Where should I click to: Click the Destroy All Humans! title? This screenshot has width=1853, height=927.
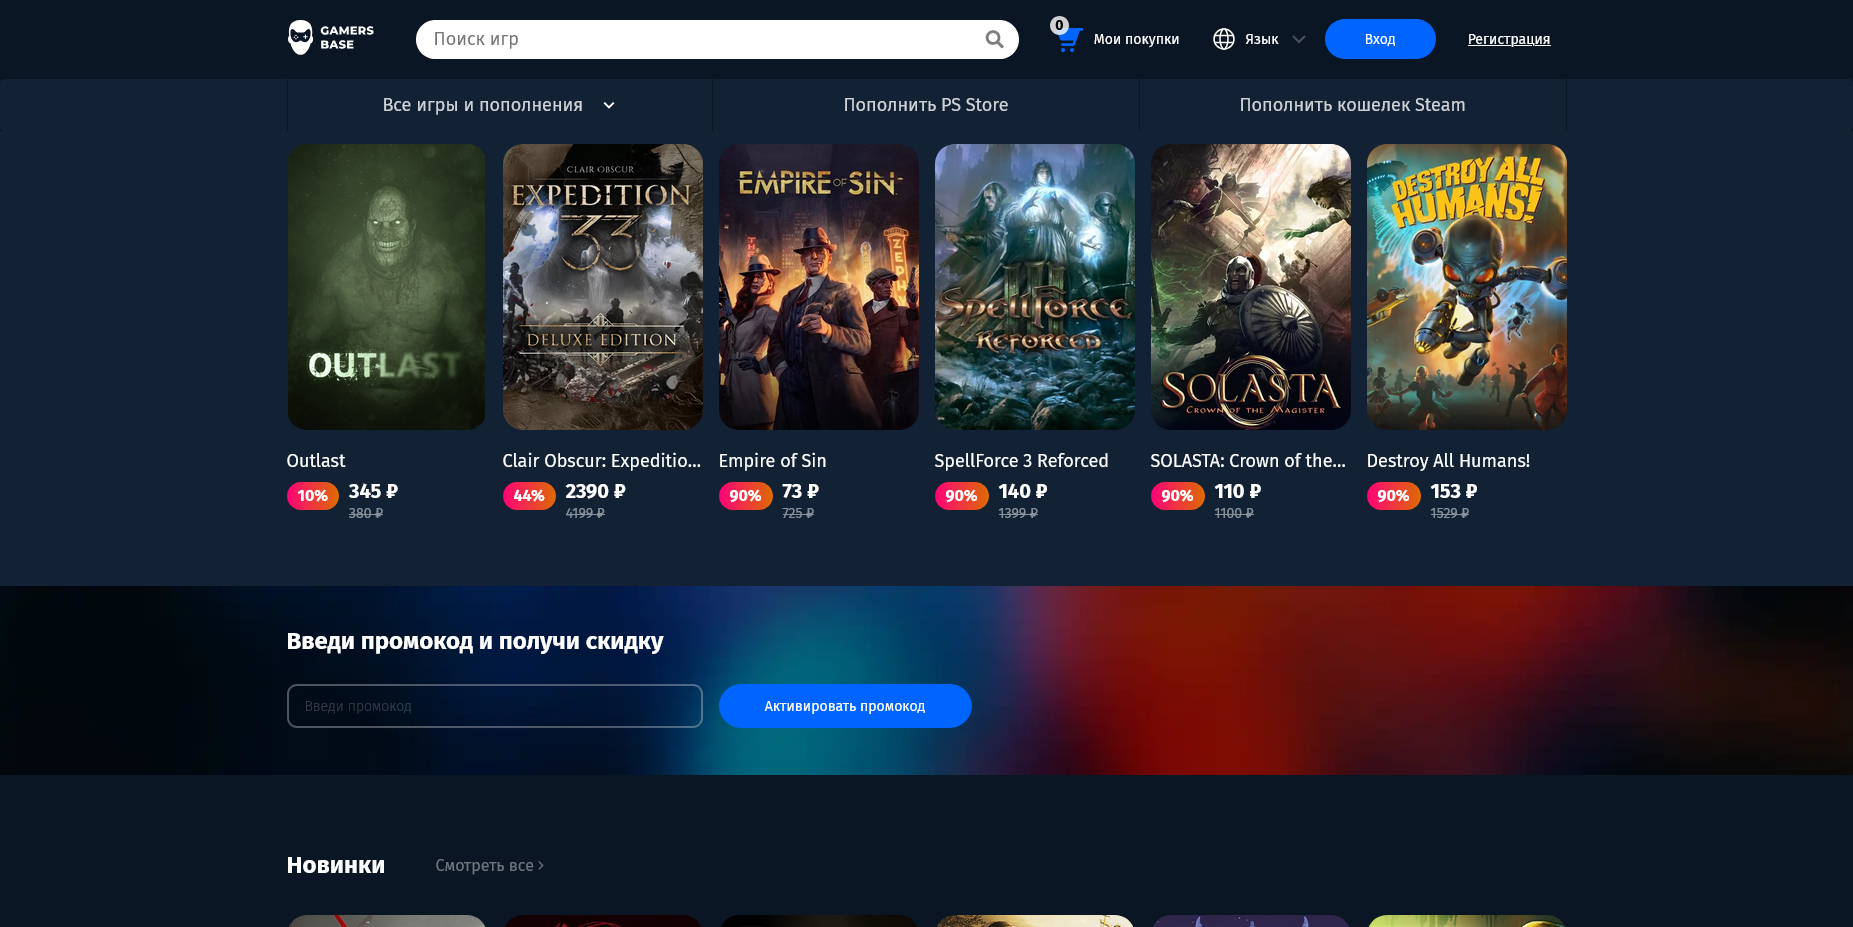pos(1449,461)
